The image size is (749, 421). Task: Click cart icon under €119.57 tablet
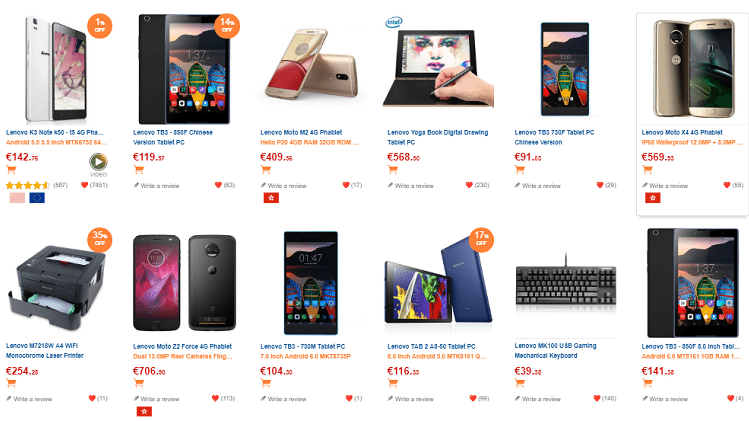pyautogui.click(x=139, y=169)
